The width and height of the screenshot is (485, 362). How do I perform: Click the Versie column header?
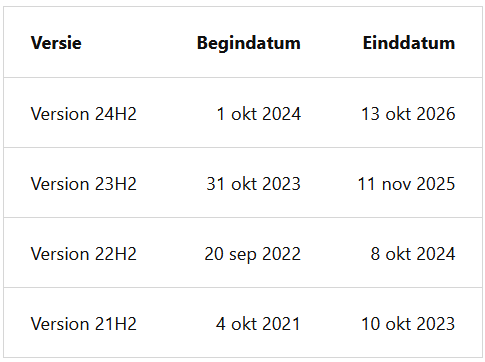pos(56,43)
